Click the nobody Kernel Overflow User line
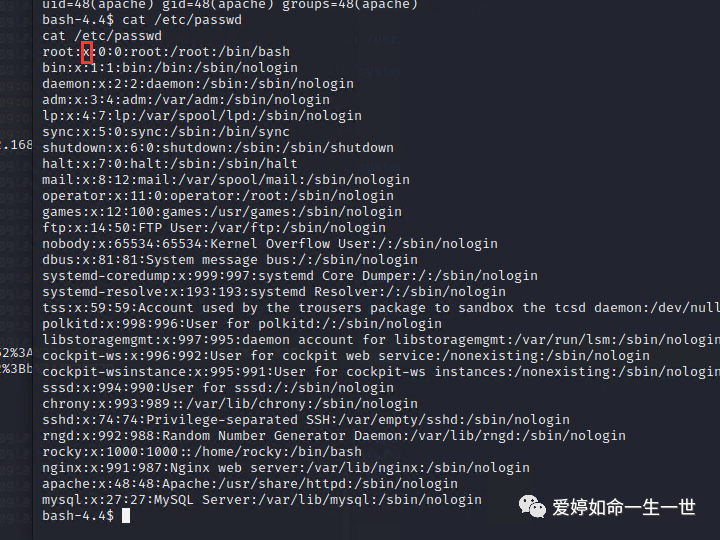This screenshot has height=540, width=720. pos(270,244)
